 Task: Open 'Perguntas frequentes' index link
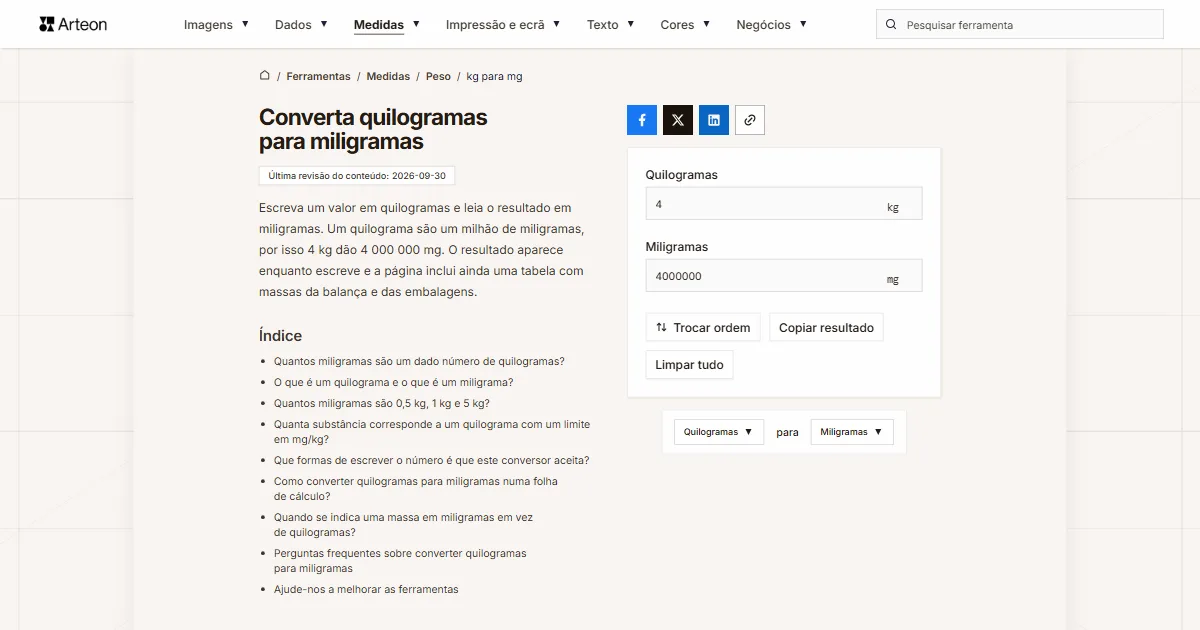(x=400, y=560)
